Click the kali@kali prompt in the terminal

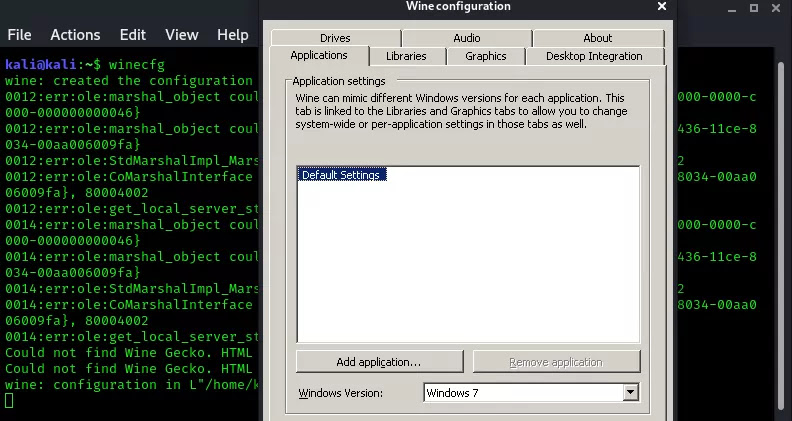40,65
